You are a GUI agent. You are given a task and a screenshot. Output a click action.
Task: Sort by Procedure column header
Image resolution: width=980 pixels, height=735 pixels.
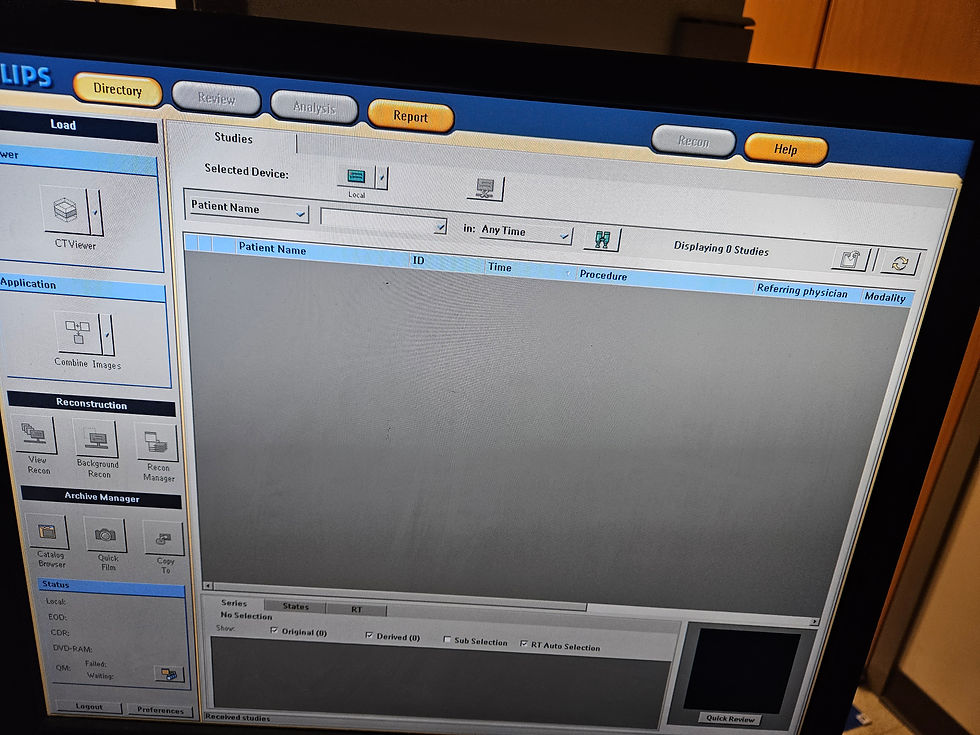click(665, 279)
